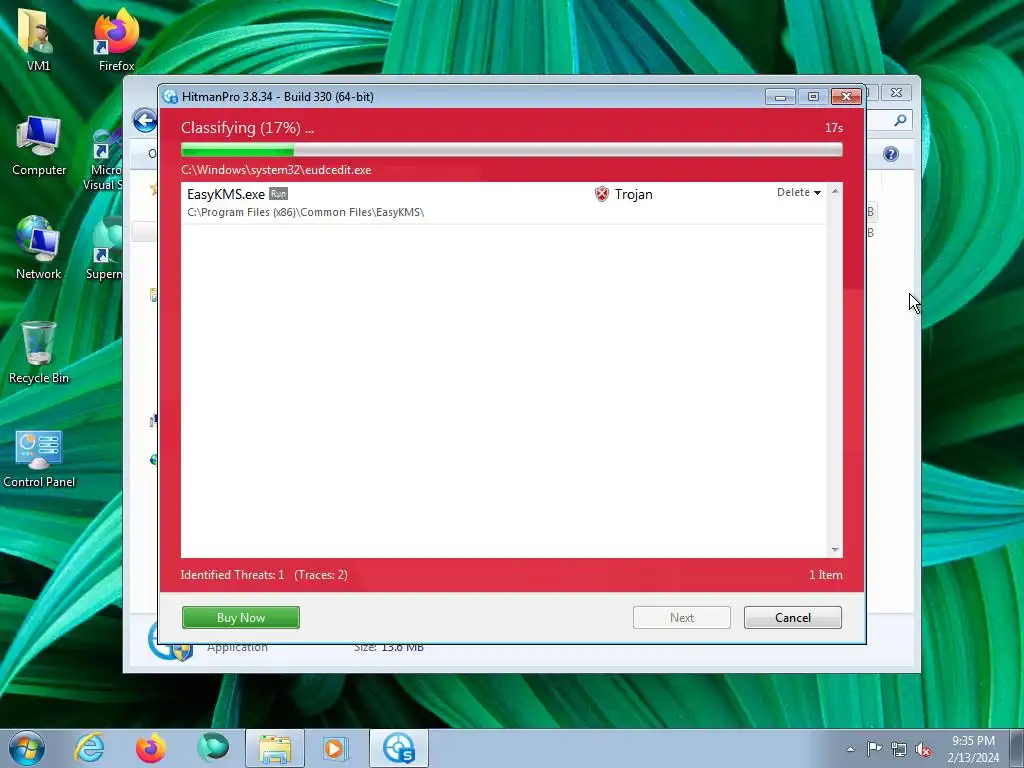Click the scan progress bar
1024x768 pixels.
point(512,151)
